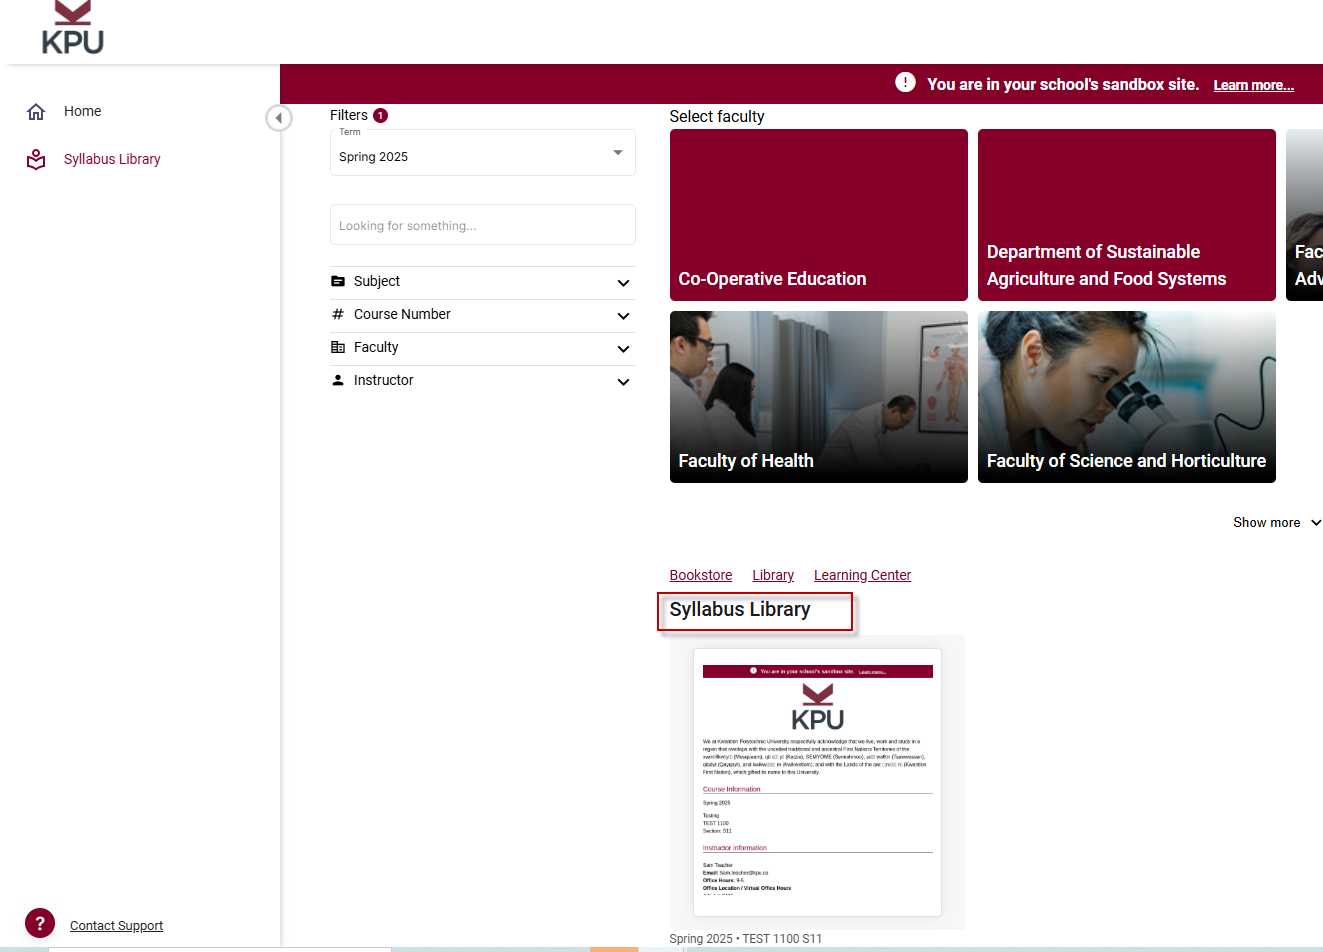
Task: Expand the Course Number filter chevron
Action: [623, 316]
